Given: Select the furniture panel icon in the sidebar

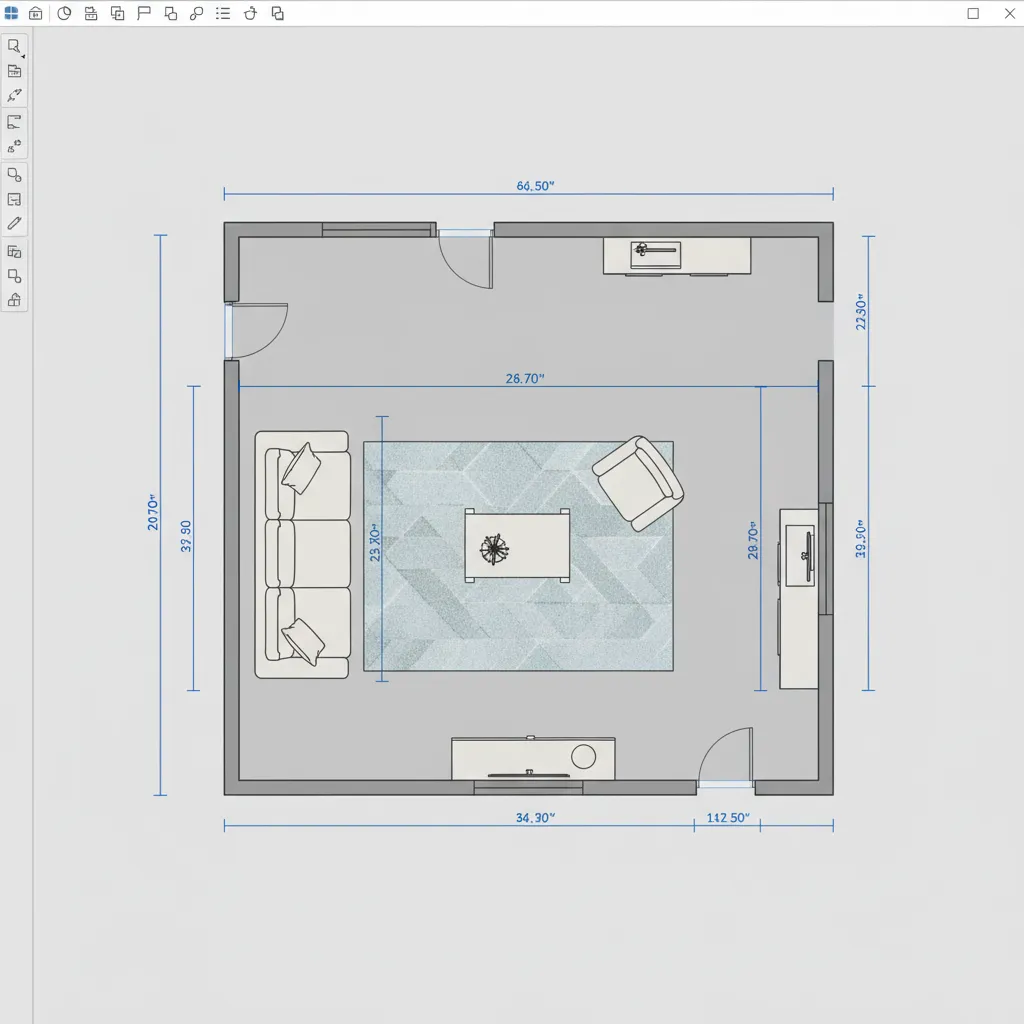Looking at the screenshot, I should click(x=14, y=70).
